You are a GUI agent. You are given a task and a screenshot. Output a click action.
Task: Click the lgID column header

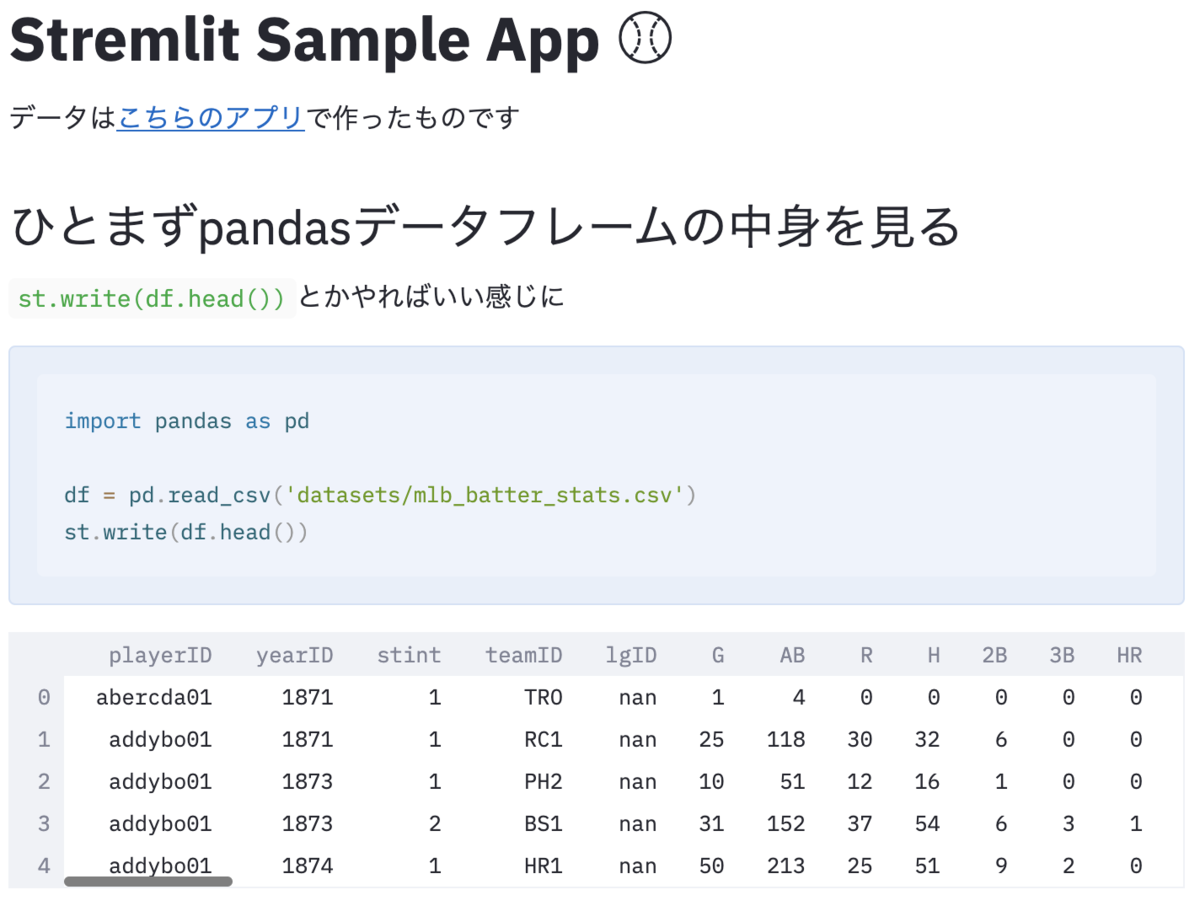point(631,656)
